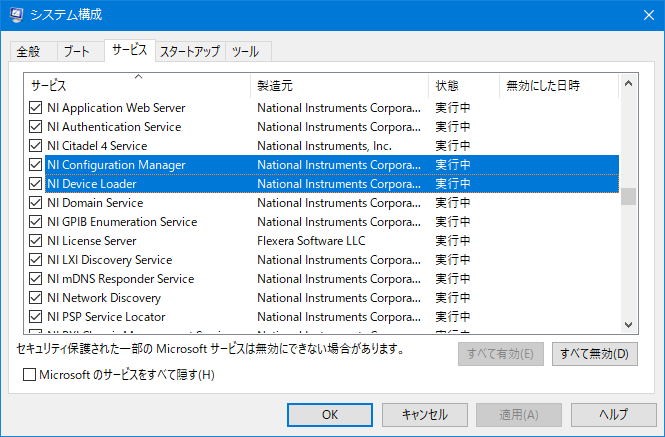This screenshot has width=665, height=437.
Task: Uncheck NI Domain Service checkbox
Action: tap(36, 203)
